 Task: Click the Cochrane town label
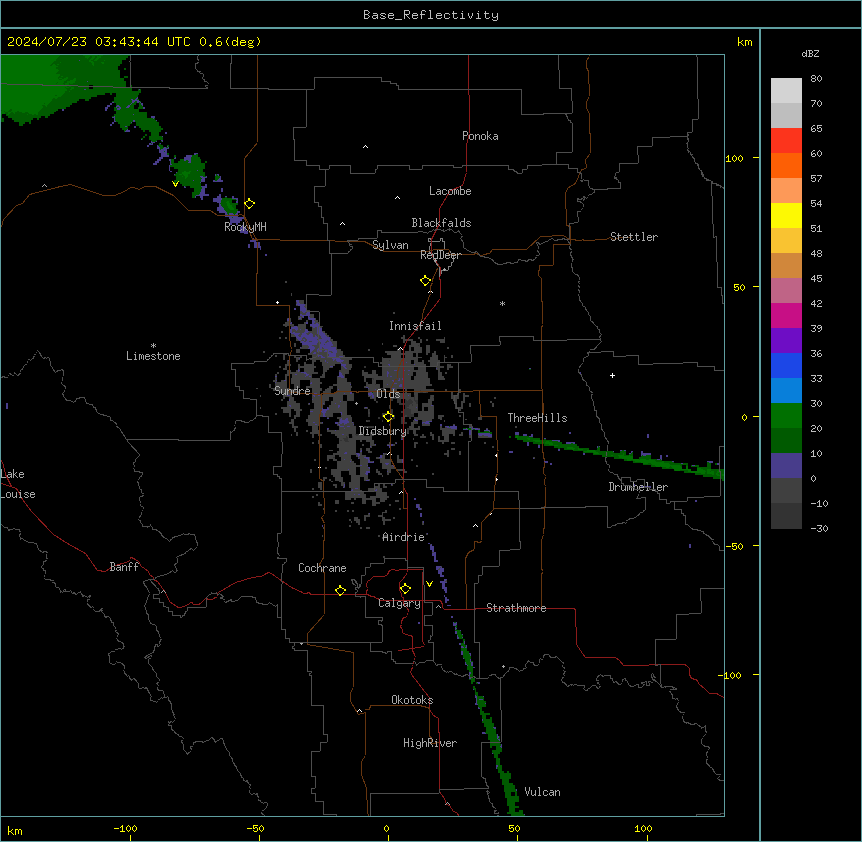[322, 568]
